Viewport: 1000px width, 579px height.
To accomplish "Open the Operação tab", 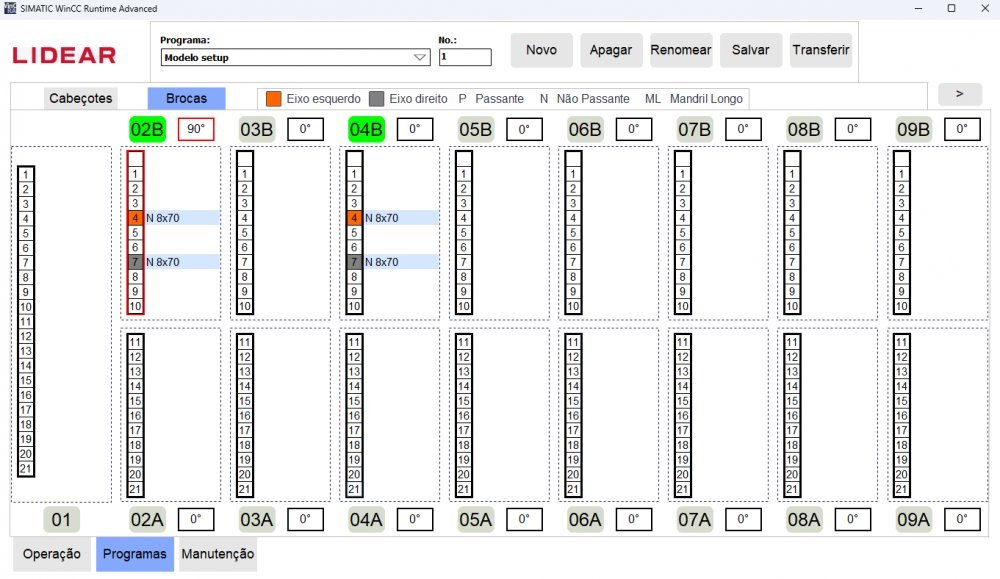I will 52,554.
